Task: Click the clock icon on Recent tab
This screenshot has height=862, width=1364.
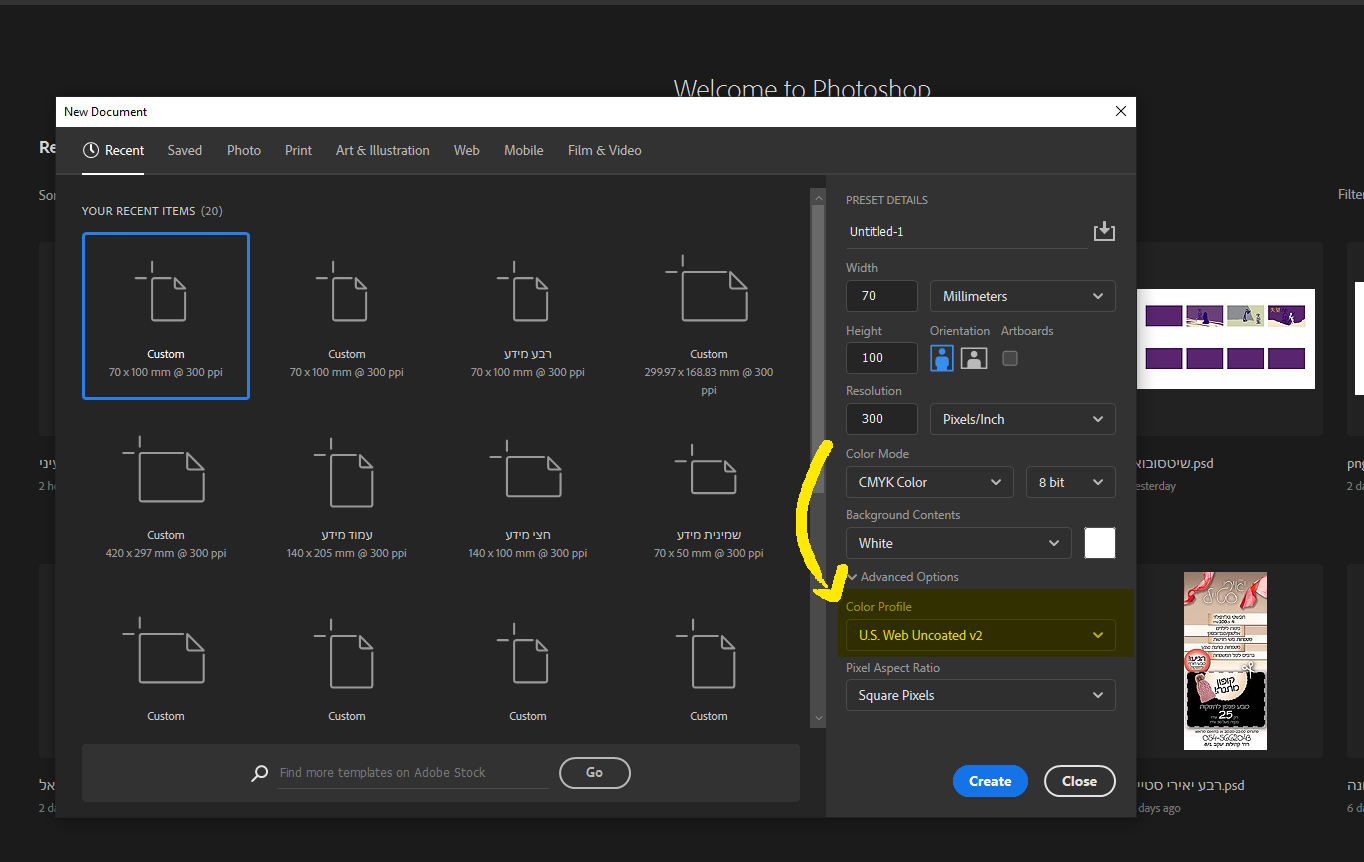Action: pyautogui.click(x=91, y=150)
